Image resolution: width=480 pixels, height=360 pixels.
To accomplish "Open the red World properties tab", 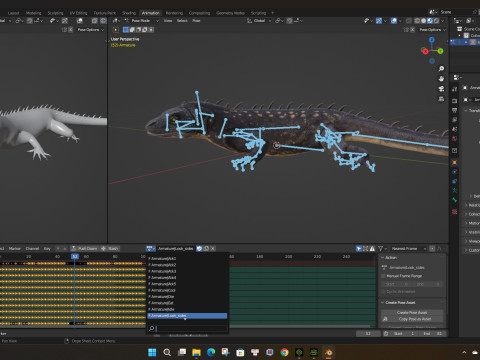I will pyautogui.click(x=455, y=138).
